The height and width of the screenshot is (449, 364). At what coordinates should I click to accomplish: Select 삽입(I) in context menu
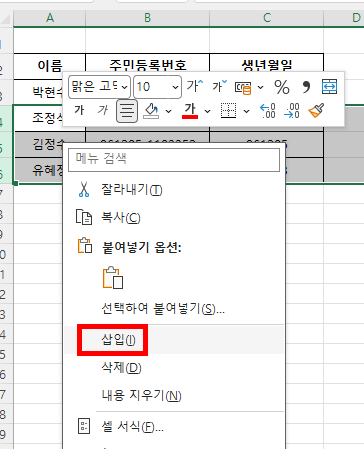[174, 340]
